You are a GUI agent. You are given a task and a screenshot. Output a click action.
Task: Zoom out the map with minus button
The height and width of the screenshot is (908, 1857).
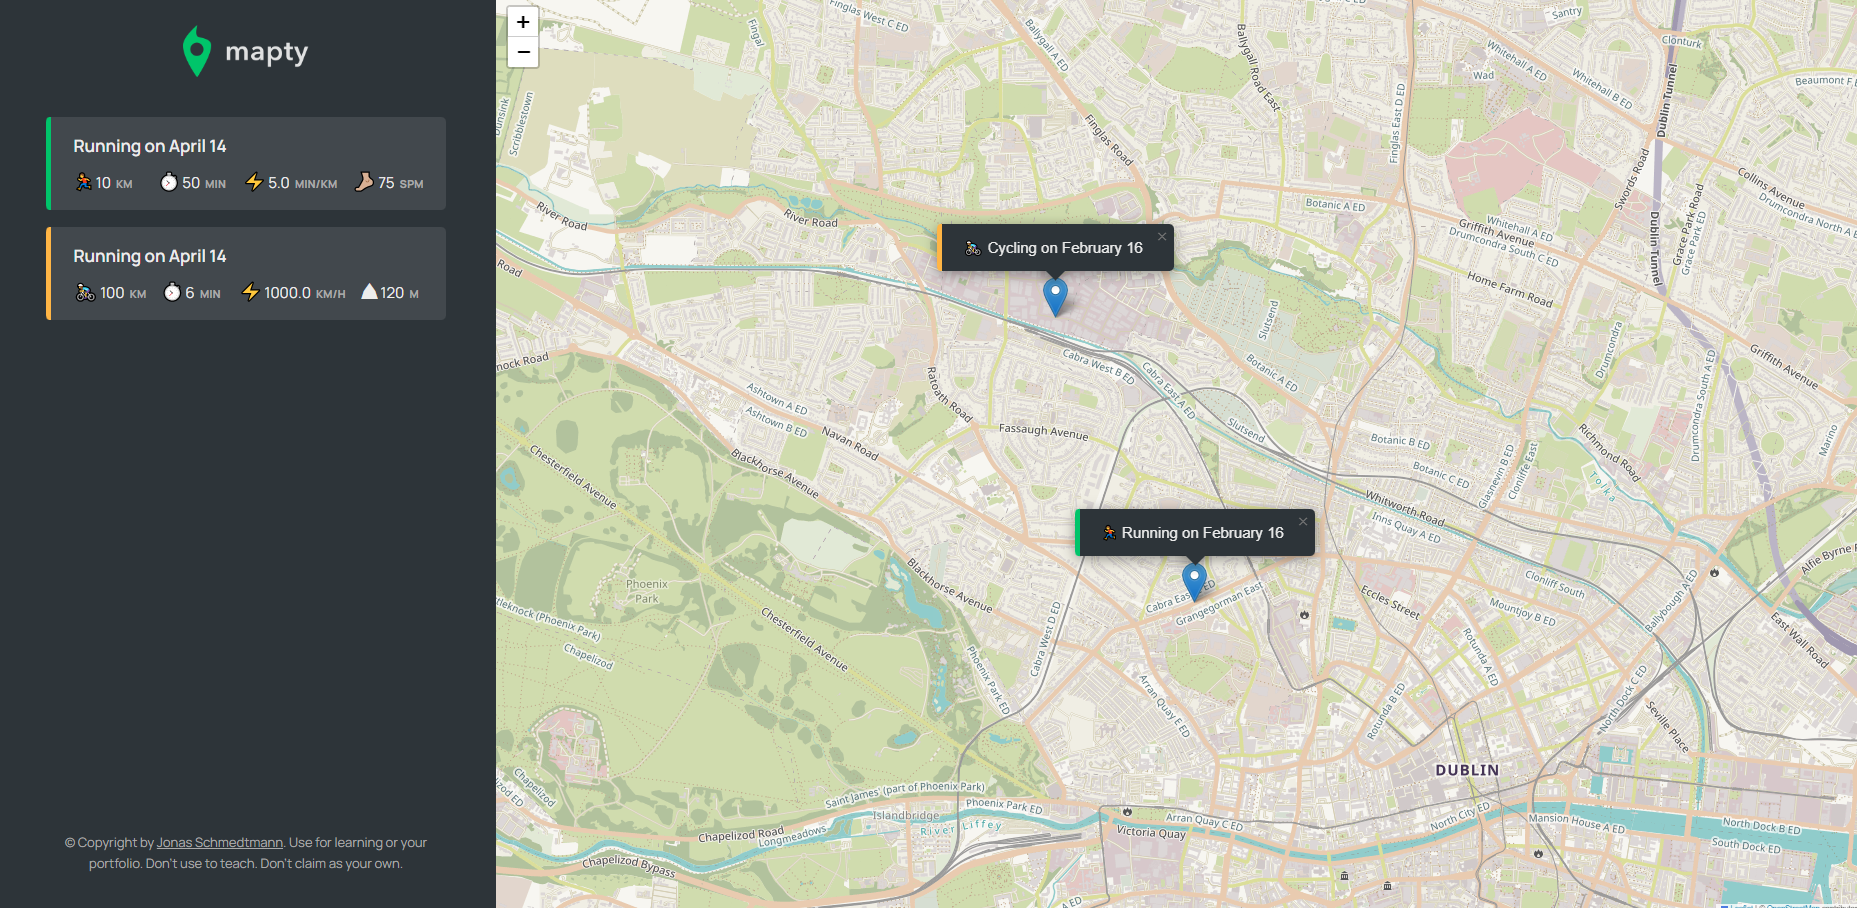523,52
